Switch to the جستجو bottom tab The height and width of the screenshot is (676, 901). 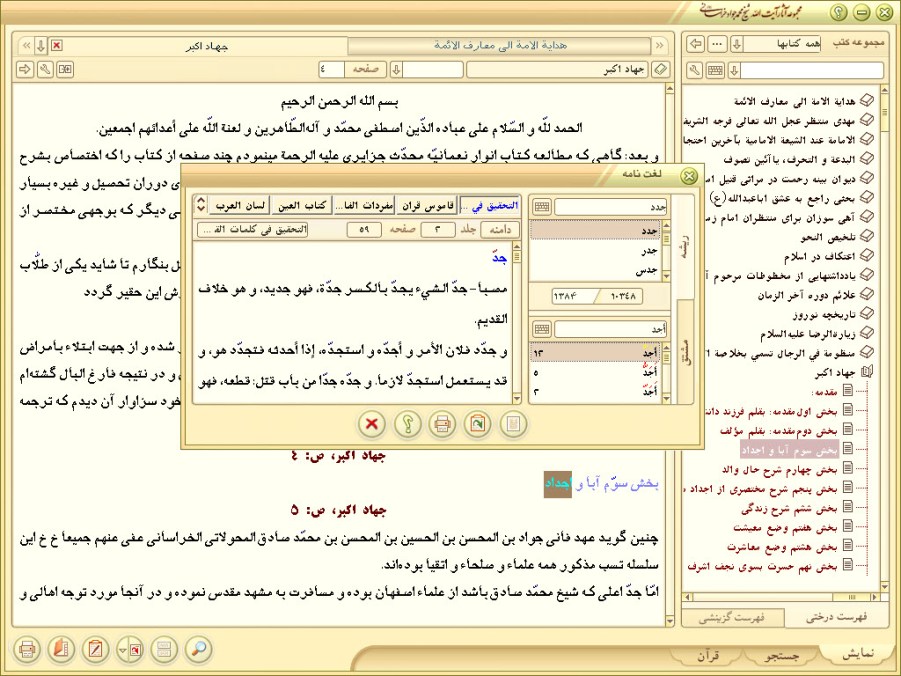click(x=782, y=655)
